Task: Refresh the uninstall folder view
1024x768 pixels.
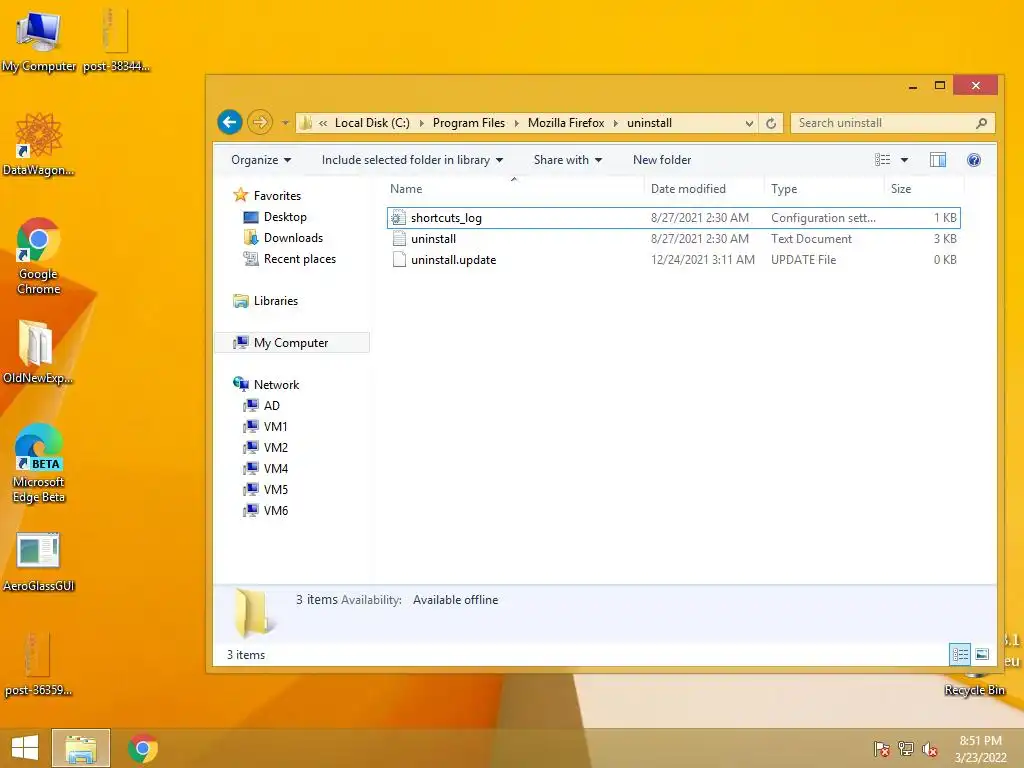Action: point(771,123)
